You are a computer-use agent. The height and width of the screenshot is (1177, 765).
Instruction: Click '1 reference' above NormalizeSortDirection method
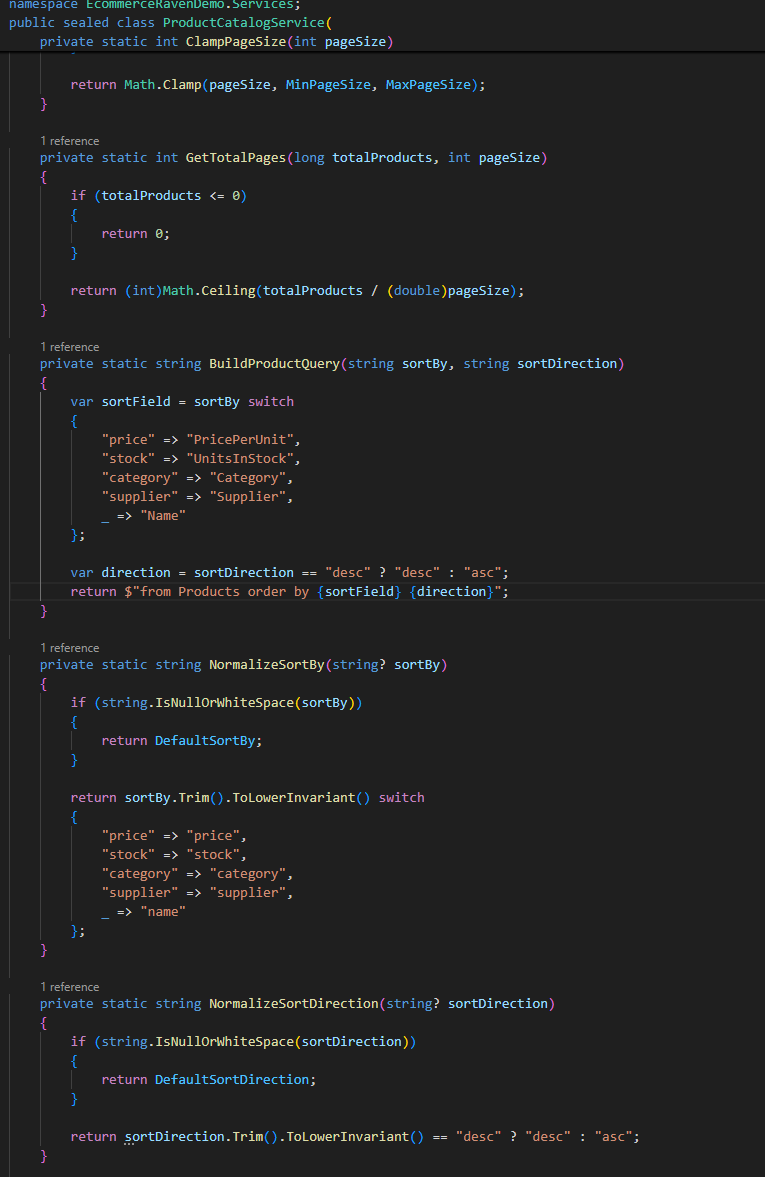coord(69,987)
